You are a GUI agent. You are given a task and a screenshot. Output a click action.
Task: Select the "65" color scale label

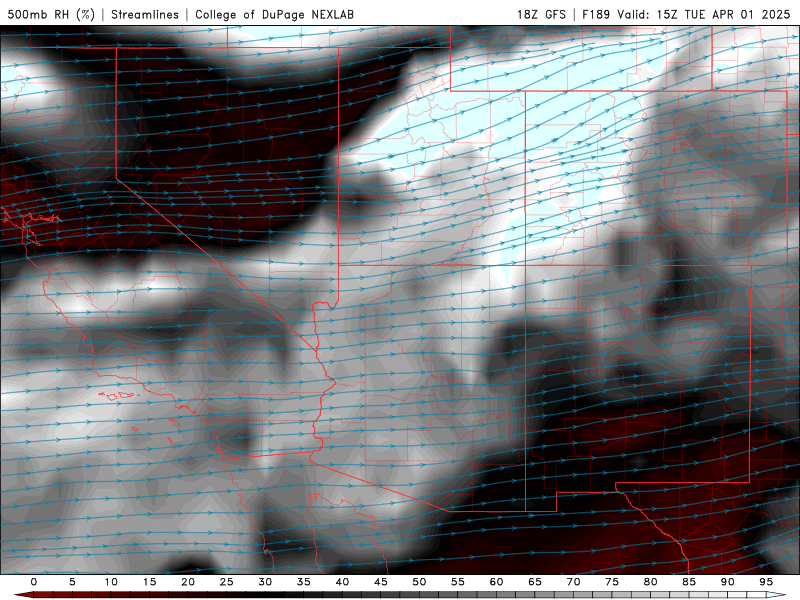(x=535, y=582)
